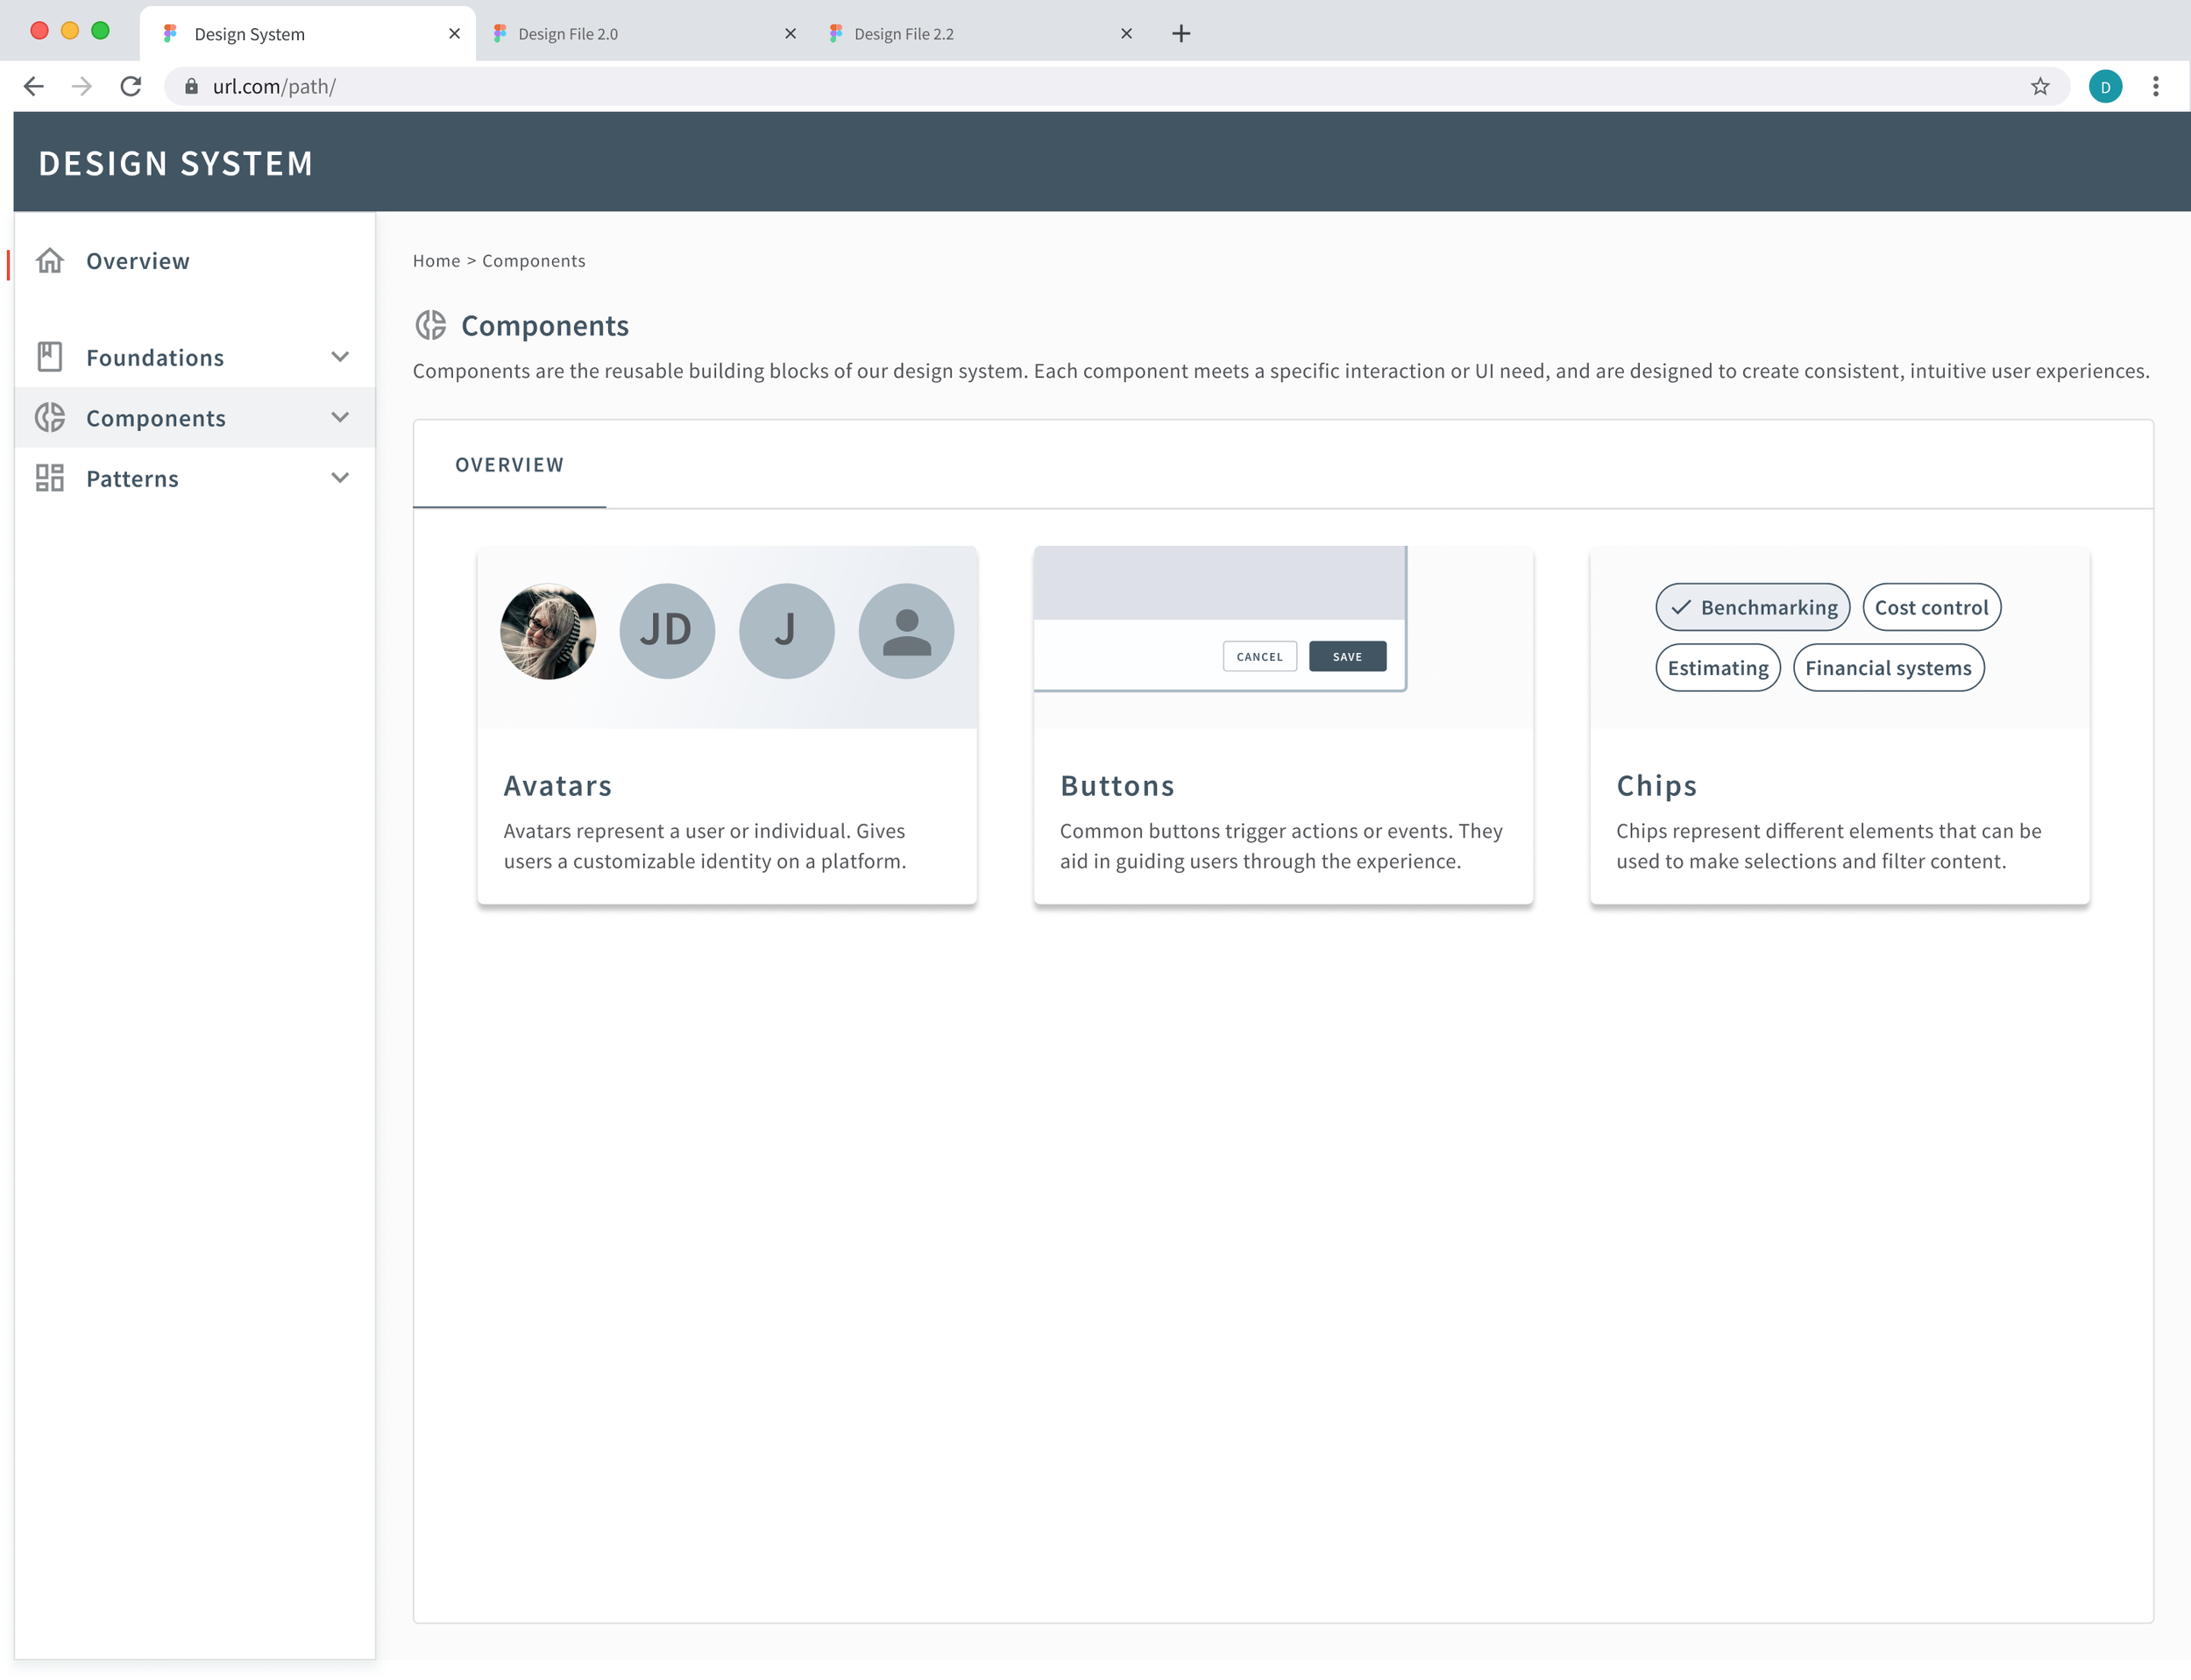Open the OVERVIEW tab in Components page
Image resolution: width=2191 pixels, height=1680 pixels.
point(509,464)
